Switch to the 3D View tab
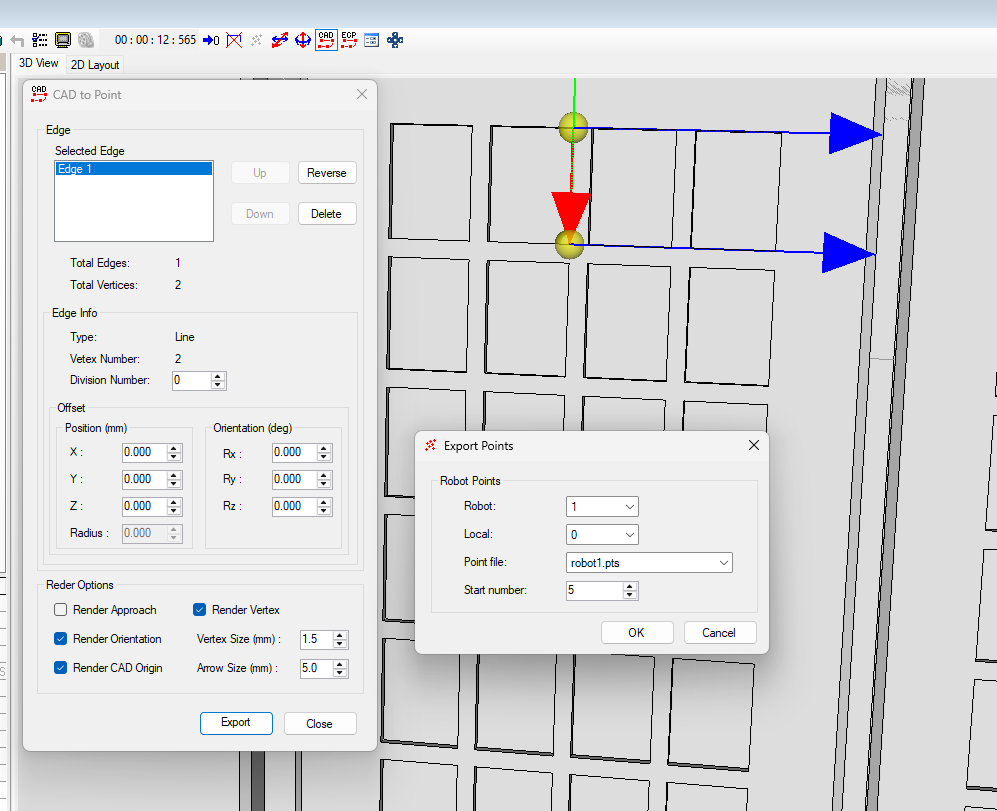The width and height of the screenshot is (997, 811). pos(38,63)
